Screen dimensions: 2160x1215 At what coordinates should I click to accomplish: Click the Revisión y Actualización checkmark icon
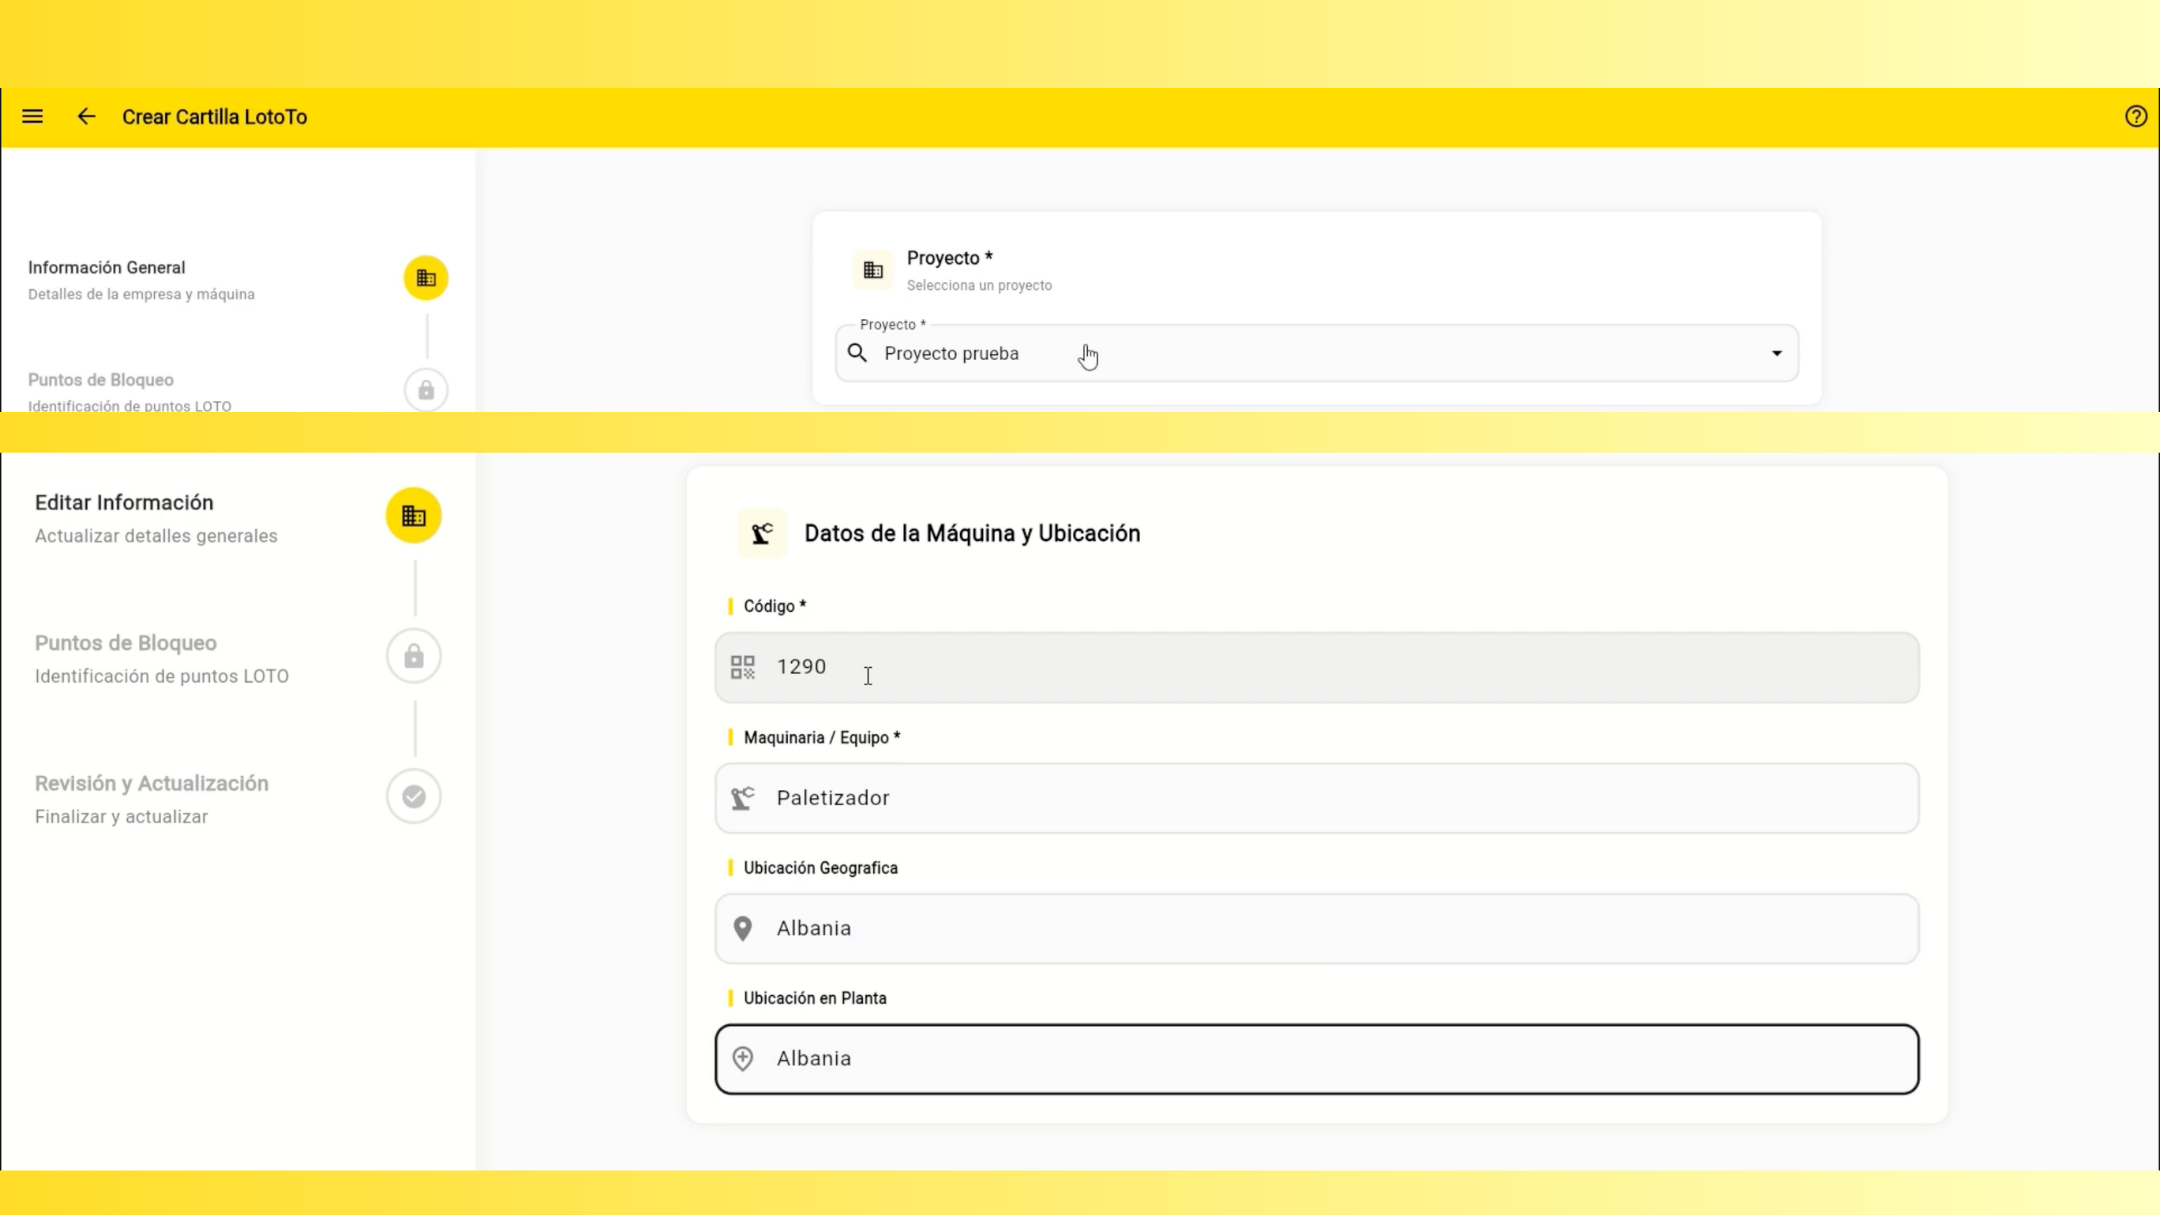[x=414, y=796]
